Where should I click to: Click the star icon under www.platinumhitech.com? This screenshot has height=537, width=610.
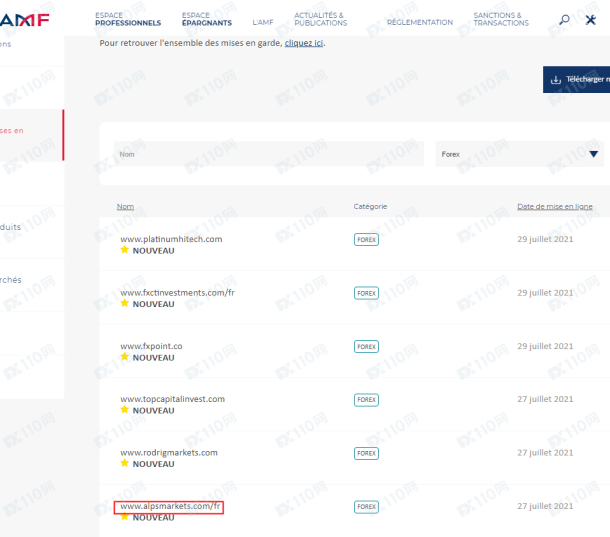(124, 249)
